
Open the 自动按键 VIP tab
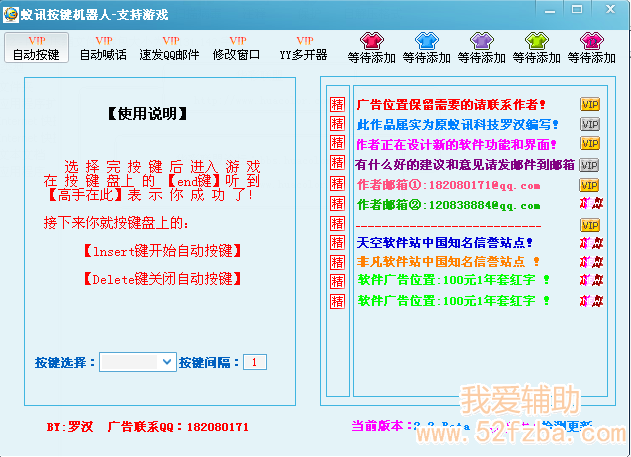[x=36, y=48]
